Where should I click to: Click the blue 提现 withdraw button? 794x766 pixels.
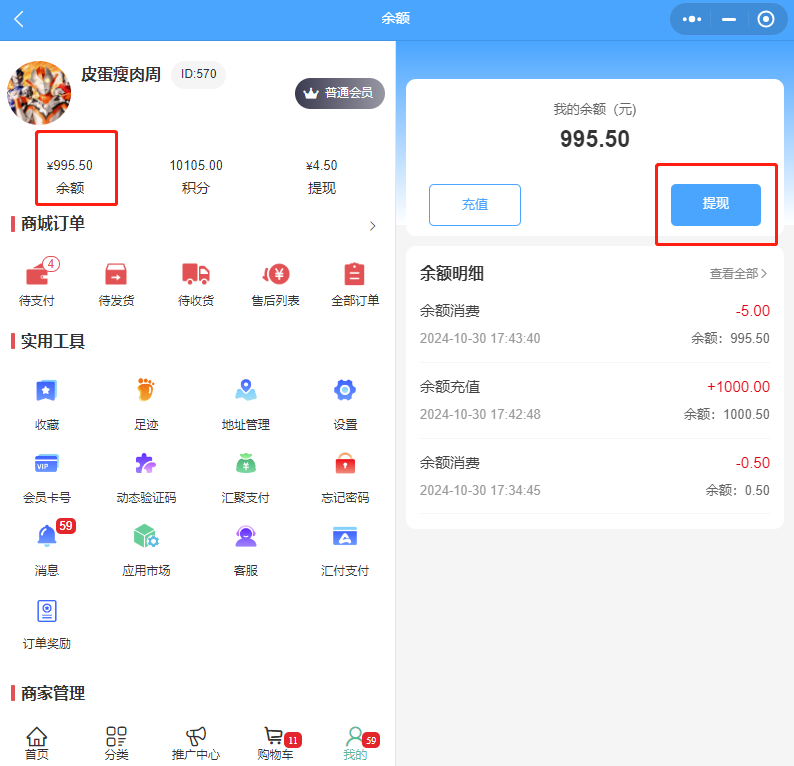coord(716,205)
